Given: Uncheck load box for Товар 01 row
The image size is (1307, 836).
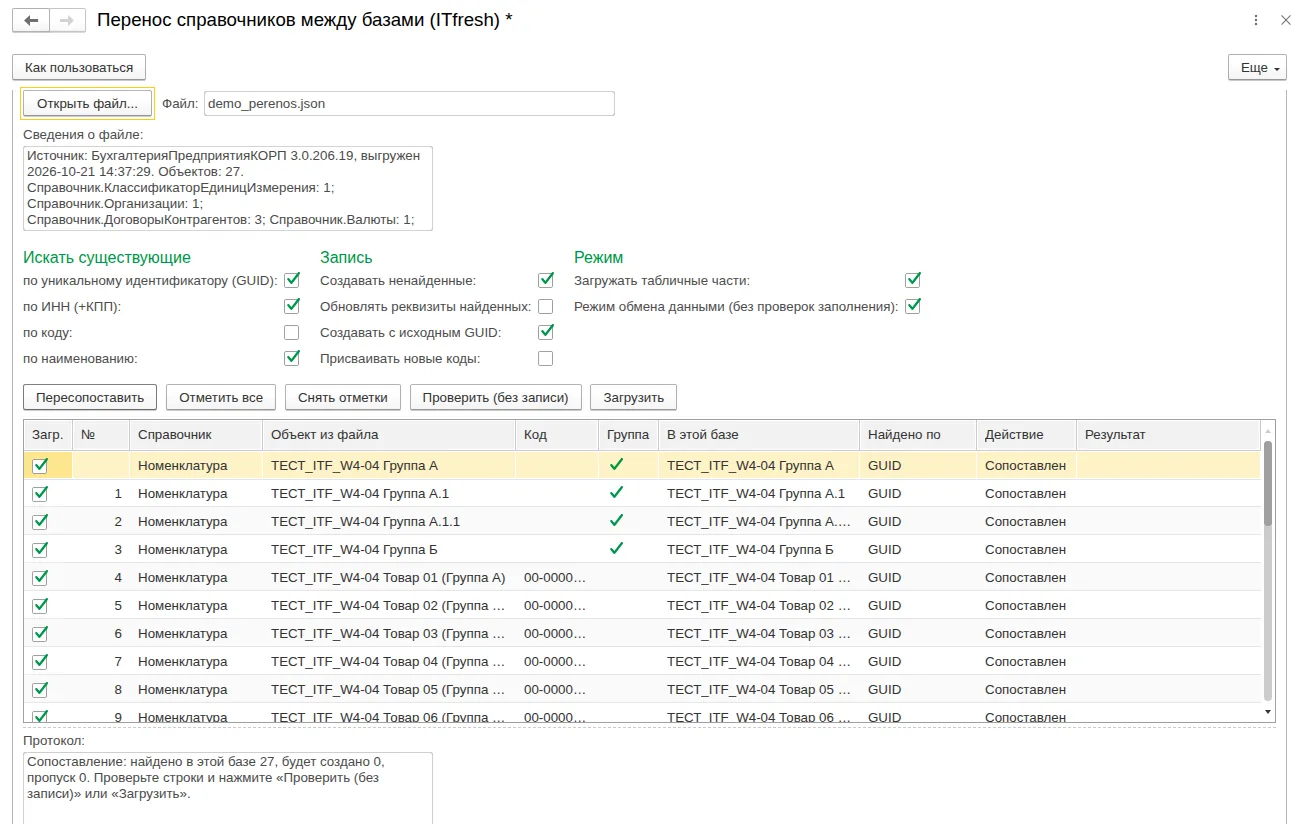Looking at the screenshot, I should [x=40, y=577].
